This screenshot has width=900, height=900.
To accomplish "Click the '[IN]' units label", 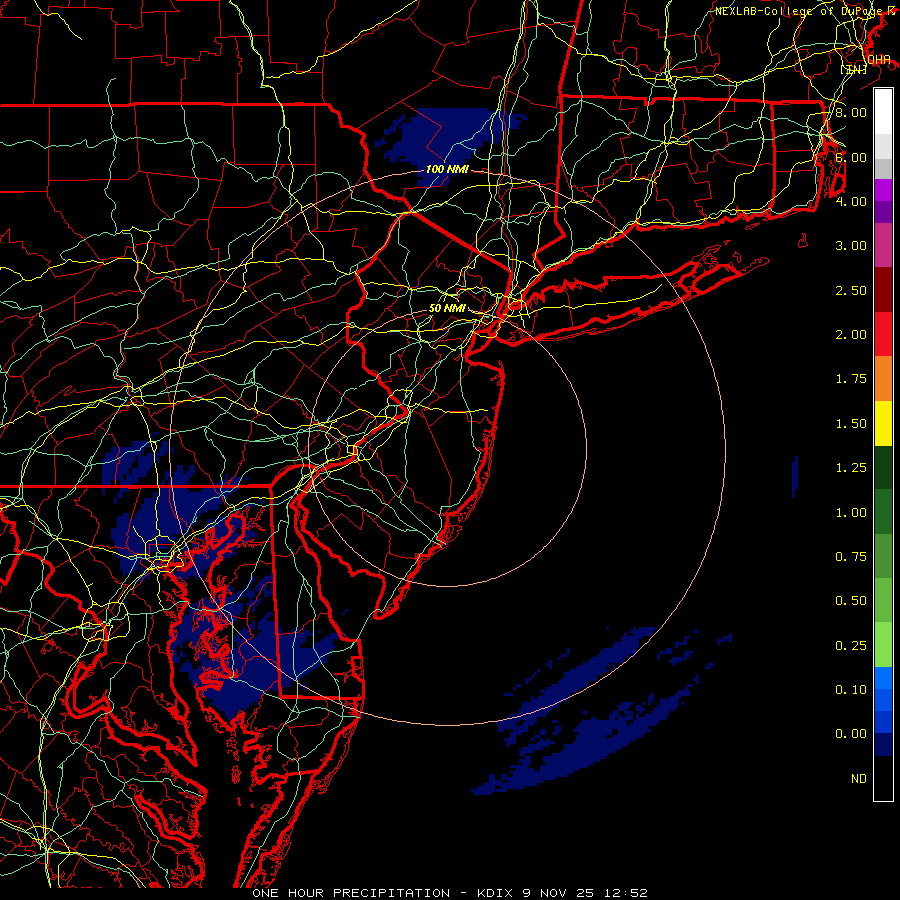I will 854,69.
